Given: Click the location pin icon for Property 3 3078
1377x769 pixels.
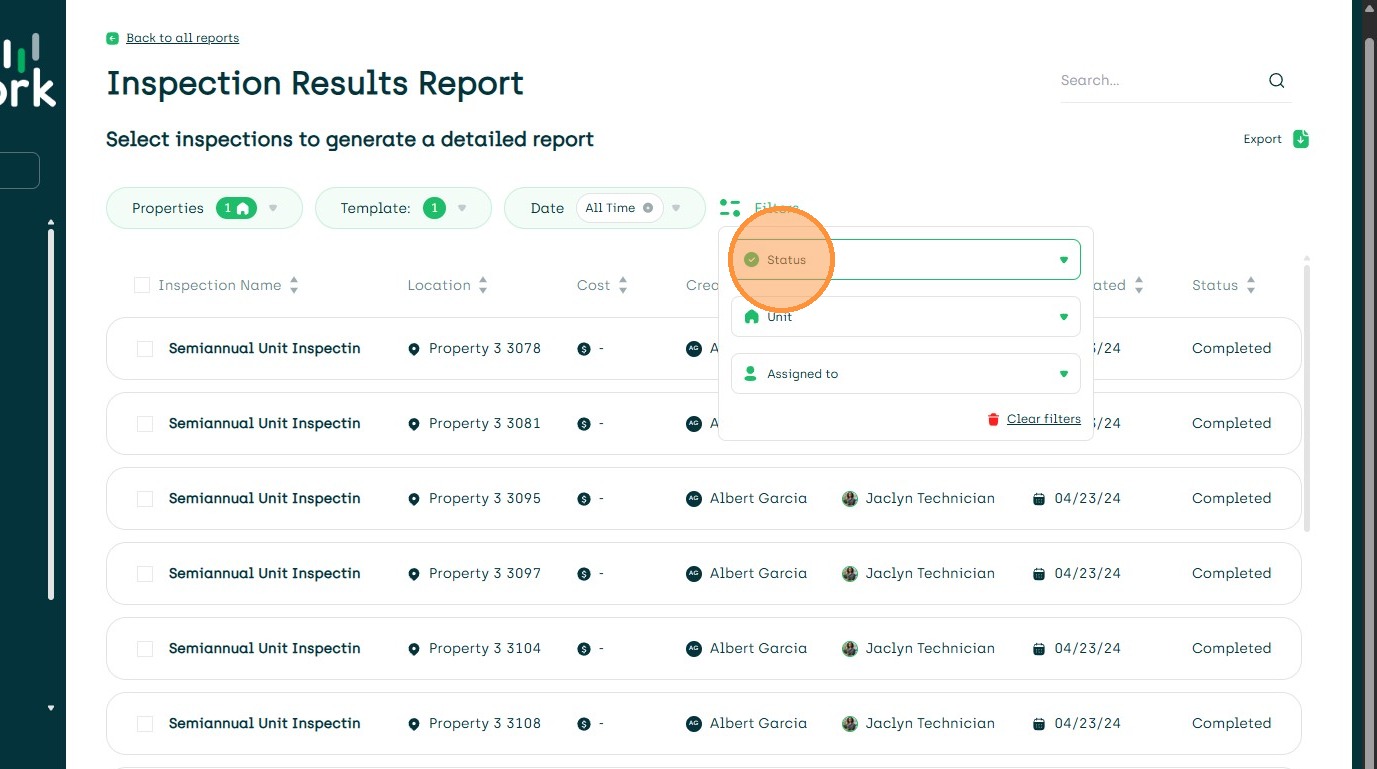Looking at the screenshot, I should click(x=414, y=349).
